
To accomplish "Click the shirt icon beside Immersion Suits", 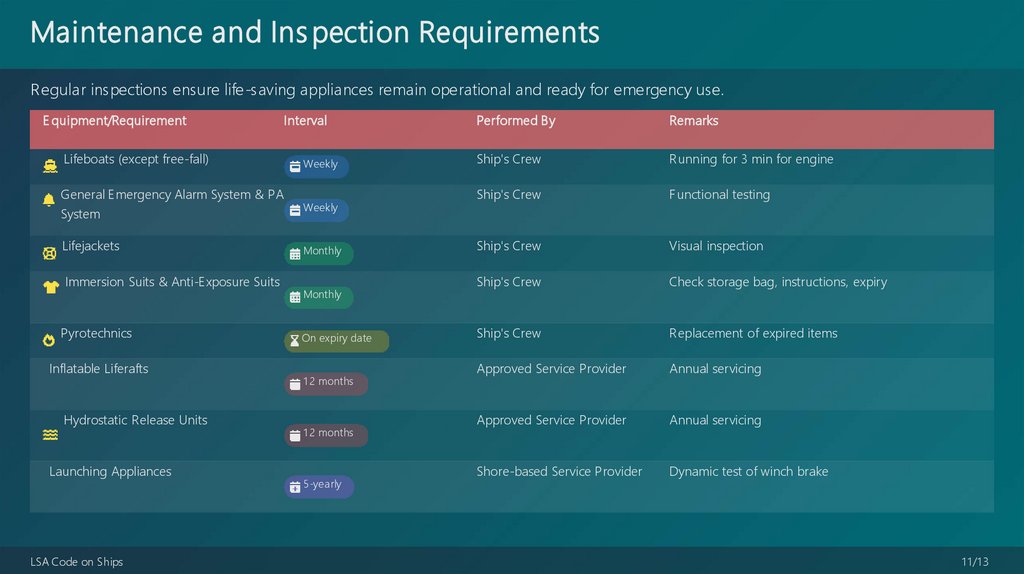I will [51, 288].
